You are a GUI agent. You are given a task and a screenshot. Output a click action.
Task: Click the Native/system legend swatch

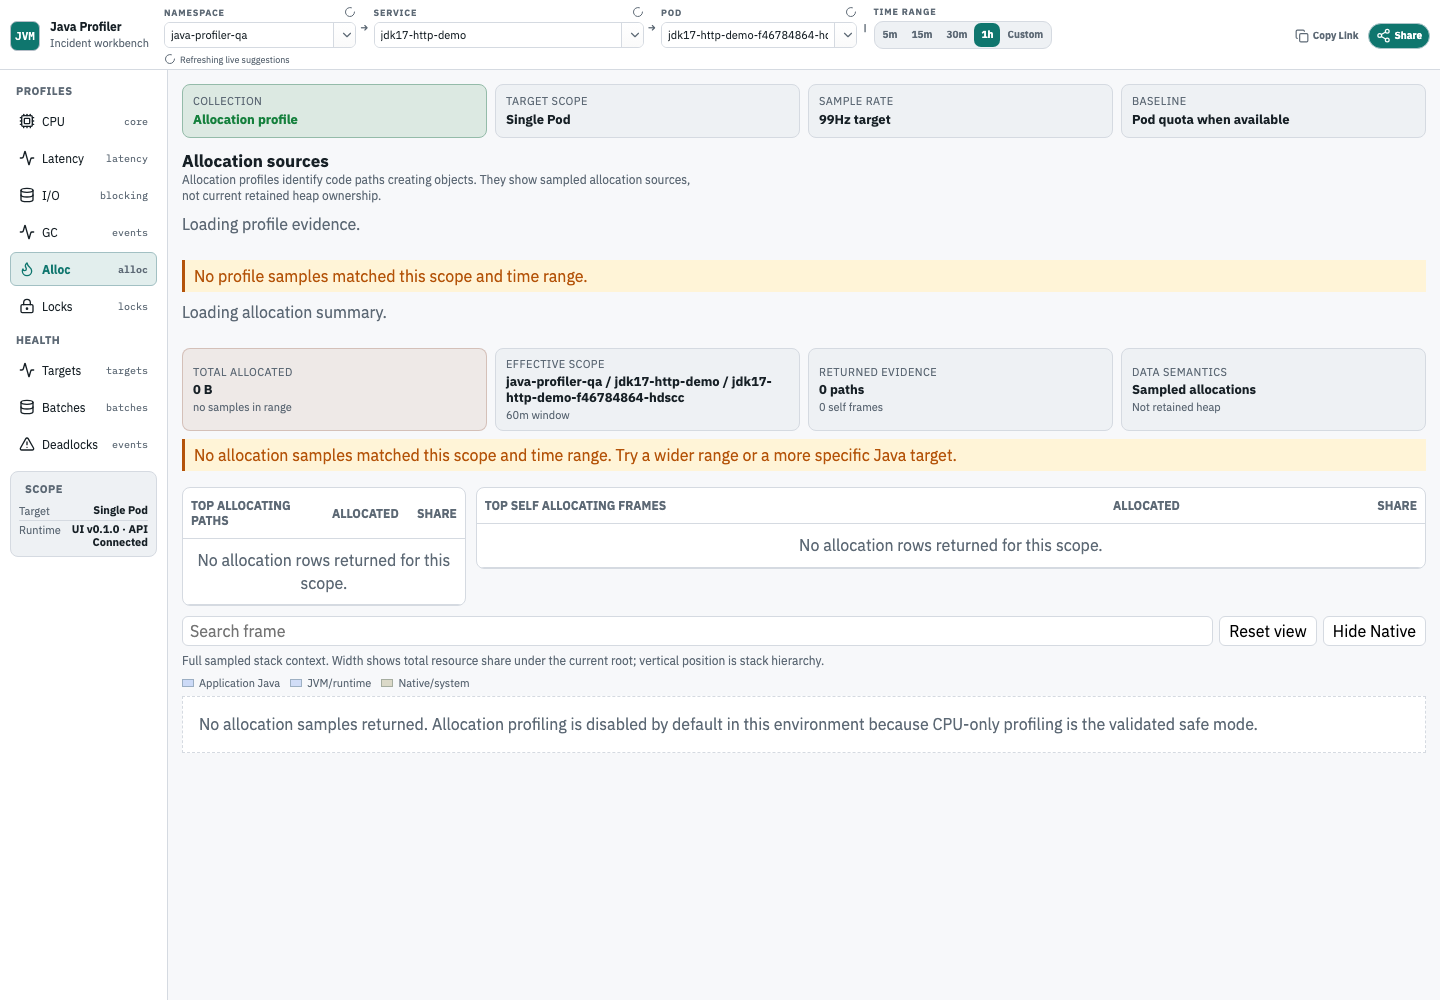pyautogui.click(x=387, y=683)
